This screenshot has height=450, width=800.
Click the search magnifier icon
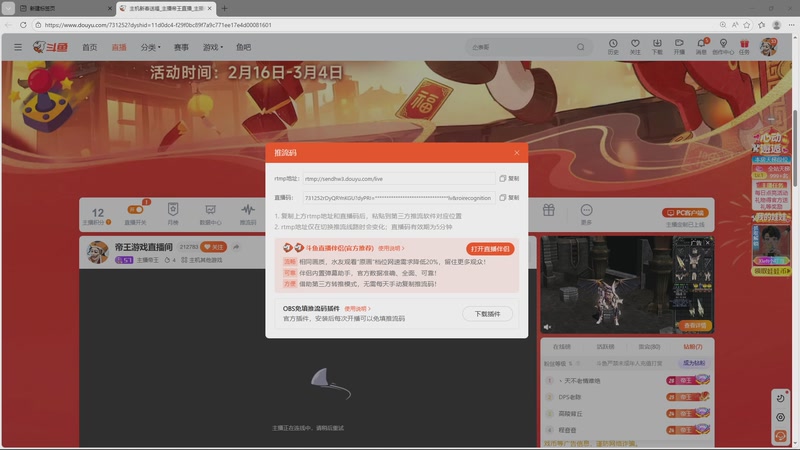581,47
